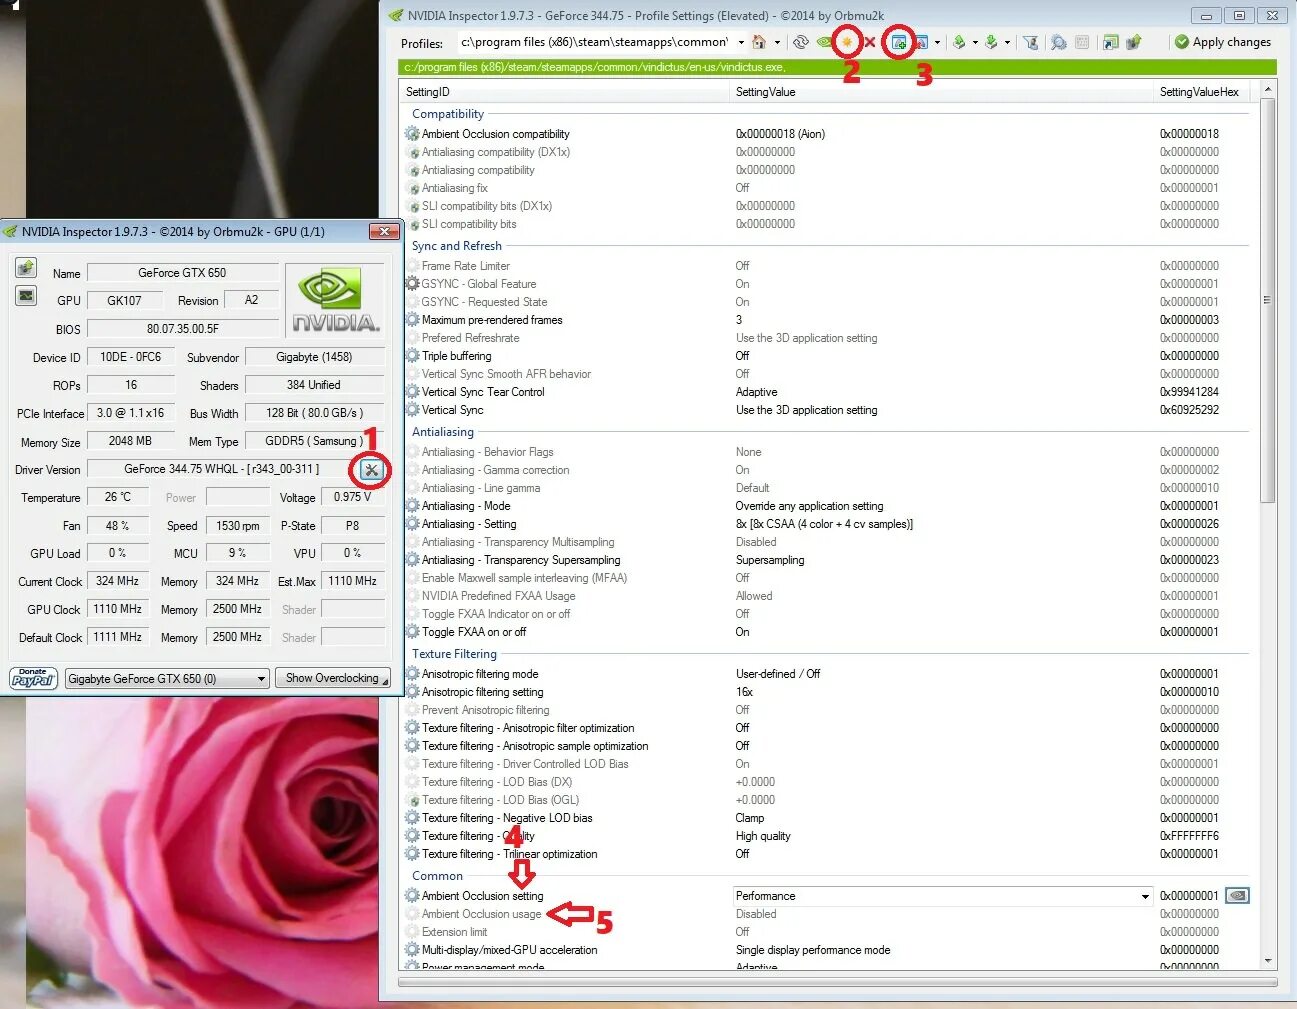Image resolution: width=1297 pixels, height=1009 pixels.
Task: Click the sensor monitoring icon in GPU window
Action: point(26,296)
